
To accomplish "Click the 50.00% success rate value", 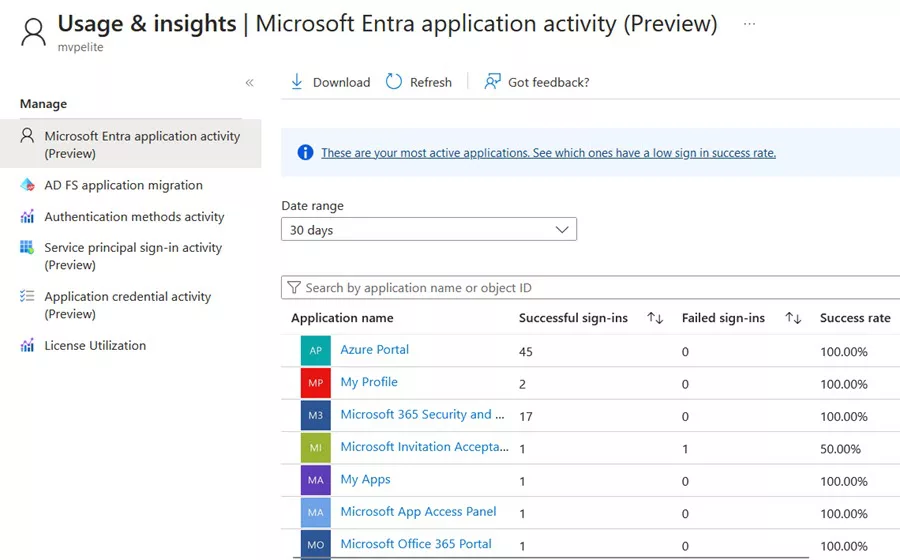I will pyautogui.click(x=840, y=449).
